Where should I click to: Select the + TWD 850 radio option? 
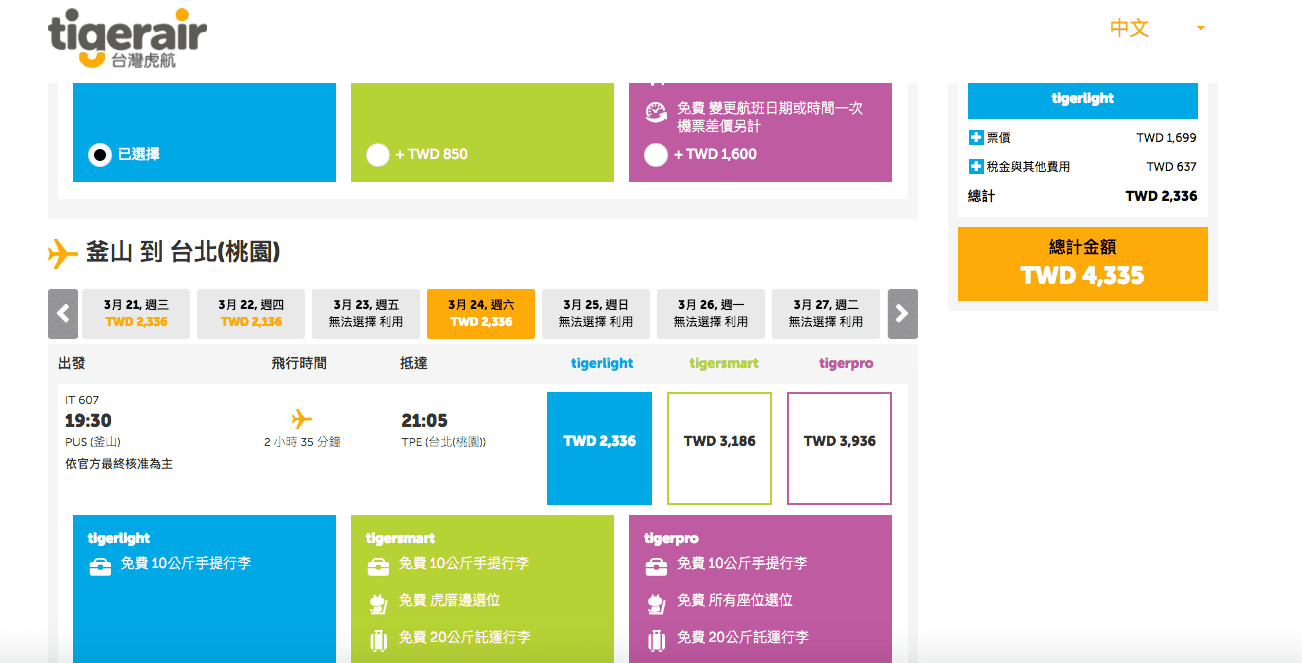point(378,155)
